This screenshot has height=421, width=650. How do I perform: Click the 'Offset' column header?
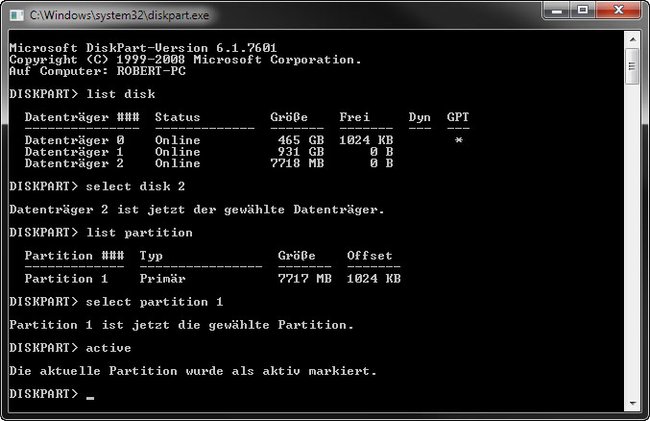pos(370,256)
